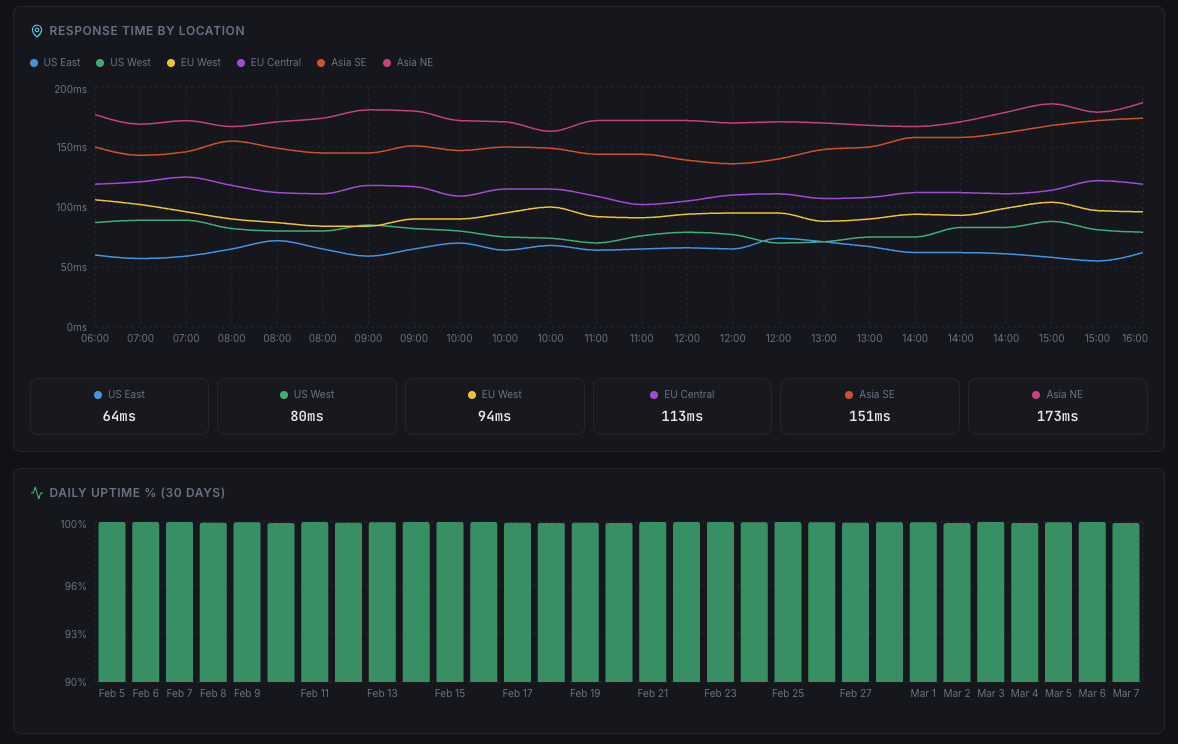Click the pink Asia NE legend dot
1178x744 pixels.
(385, 62)
